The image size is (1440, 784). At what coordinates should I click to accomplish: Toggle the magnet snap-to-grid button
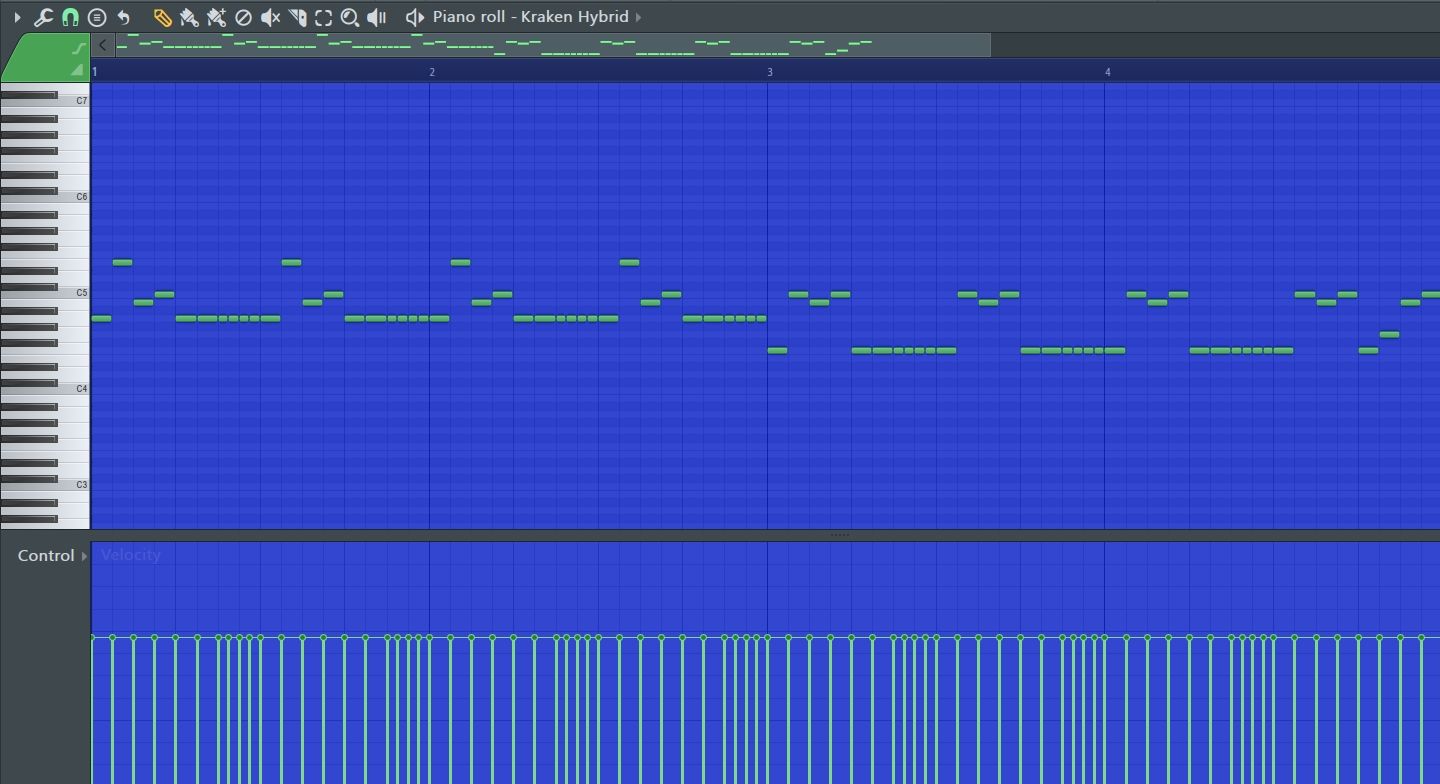pyautogui.click(x=70, y=17)
